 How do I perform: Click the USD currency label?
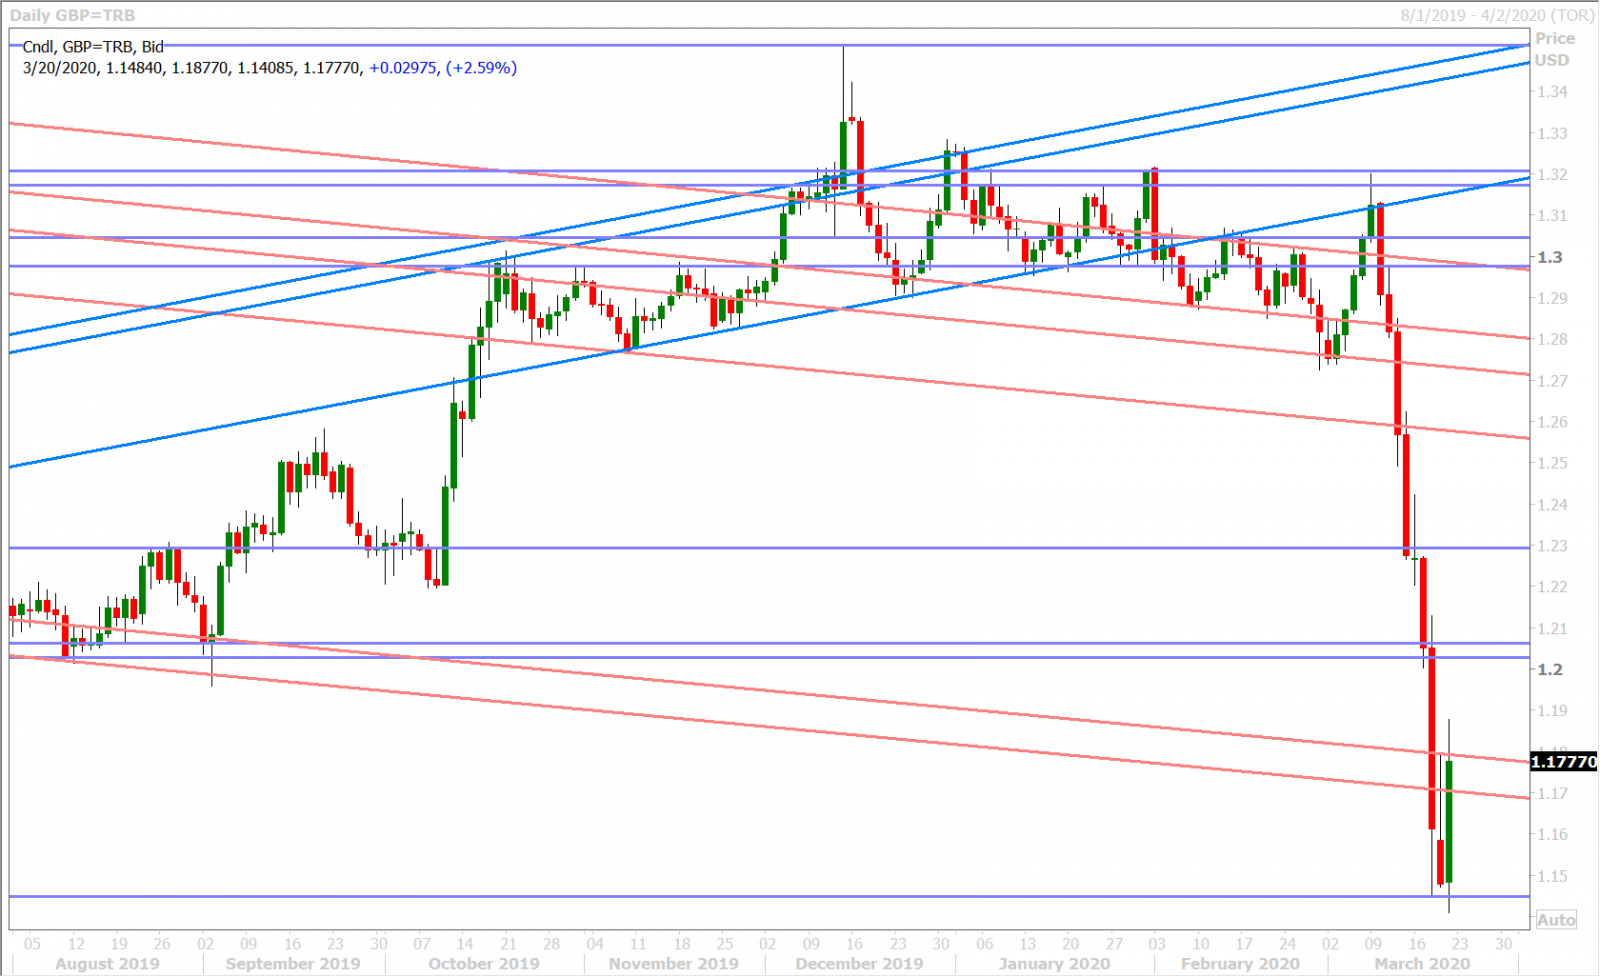pos(1552,60)
